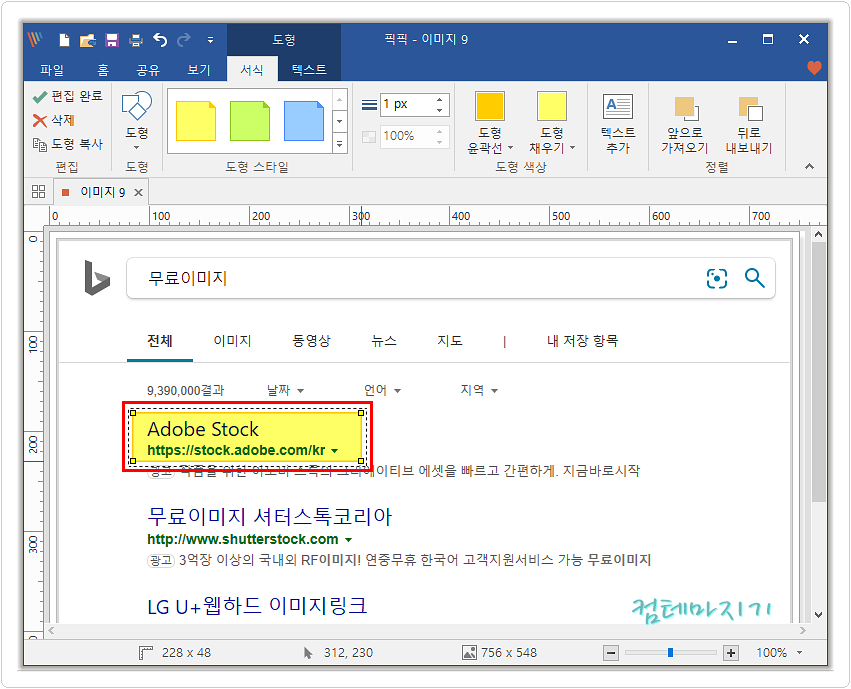Choose the blue note shape style
The height and width of the screenshot is (689, 851).
click(304, 121)
